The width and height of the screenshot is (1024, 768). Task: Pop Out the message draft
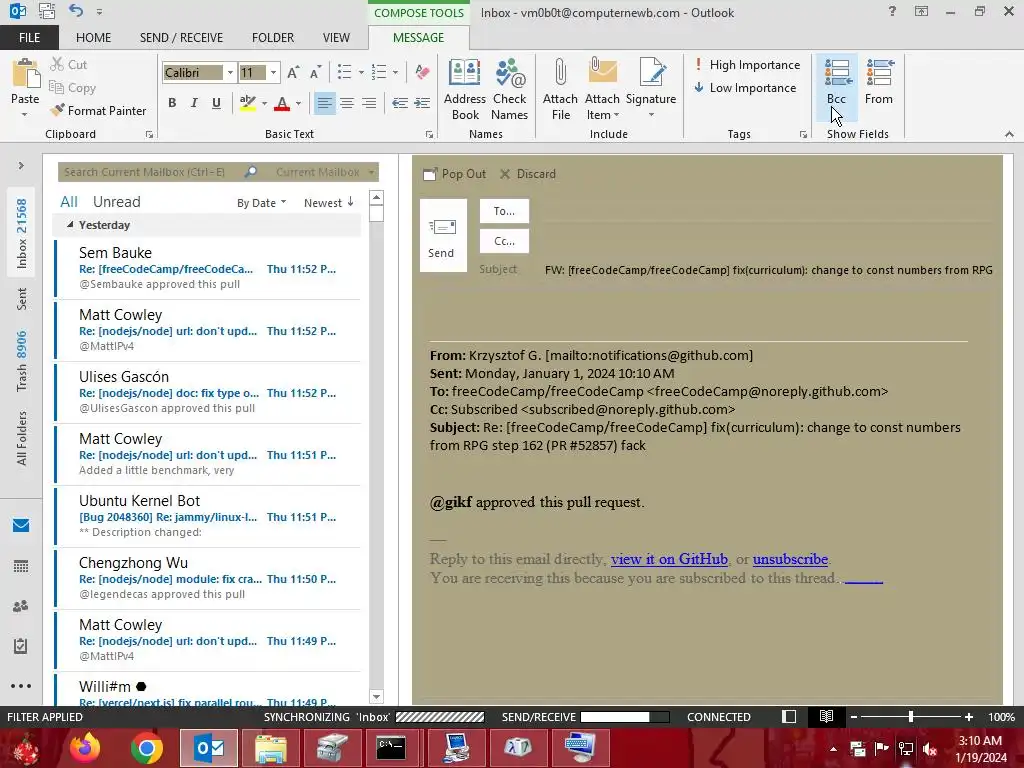455,174
